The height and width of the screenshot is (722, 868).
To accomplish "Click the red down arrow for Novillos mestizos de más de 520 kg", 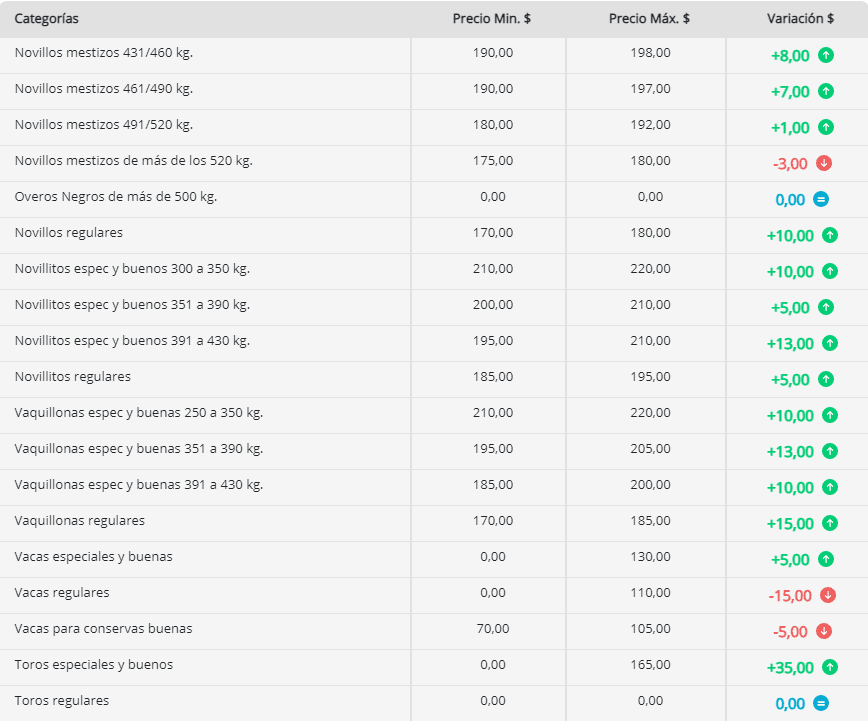I will tap(824, 164).
